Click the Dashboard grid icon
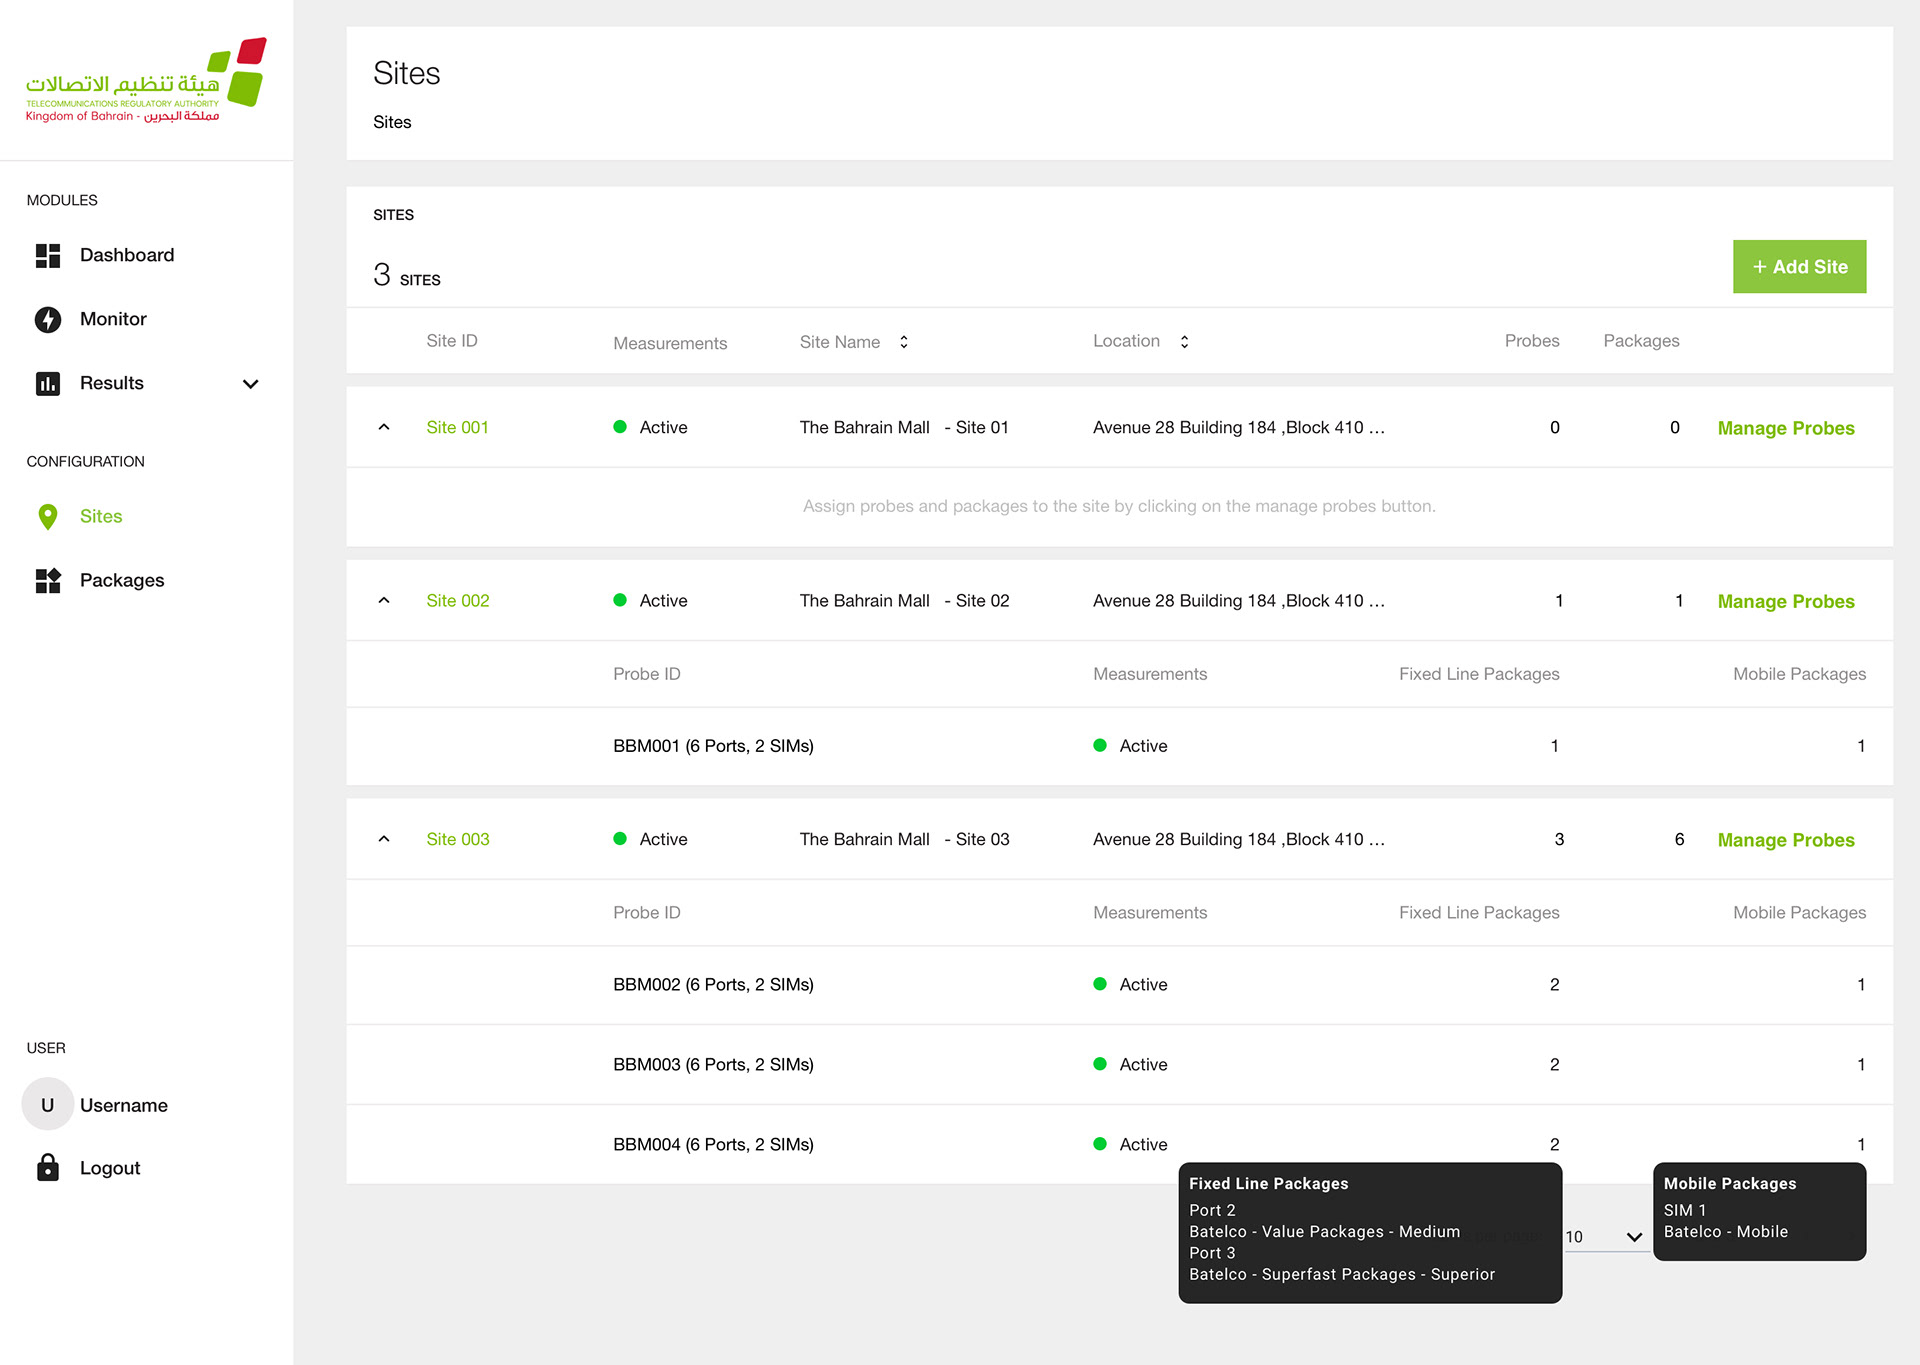This screenshot has width=1920, height=1365. coord(48,256)
